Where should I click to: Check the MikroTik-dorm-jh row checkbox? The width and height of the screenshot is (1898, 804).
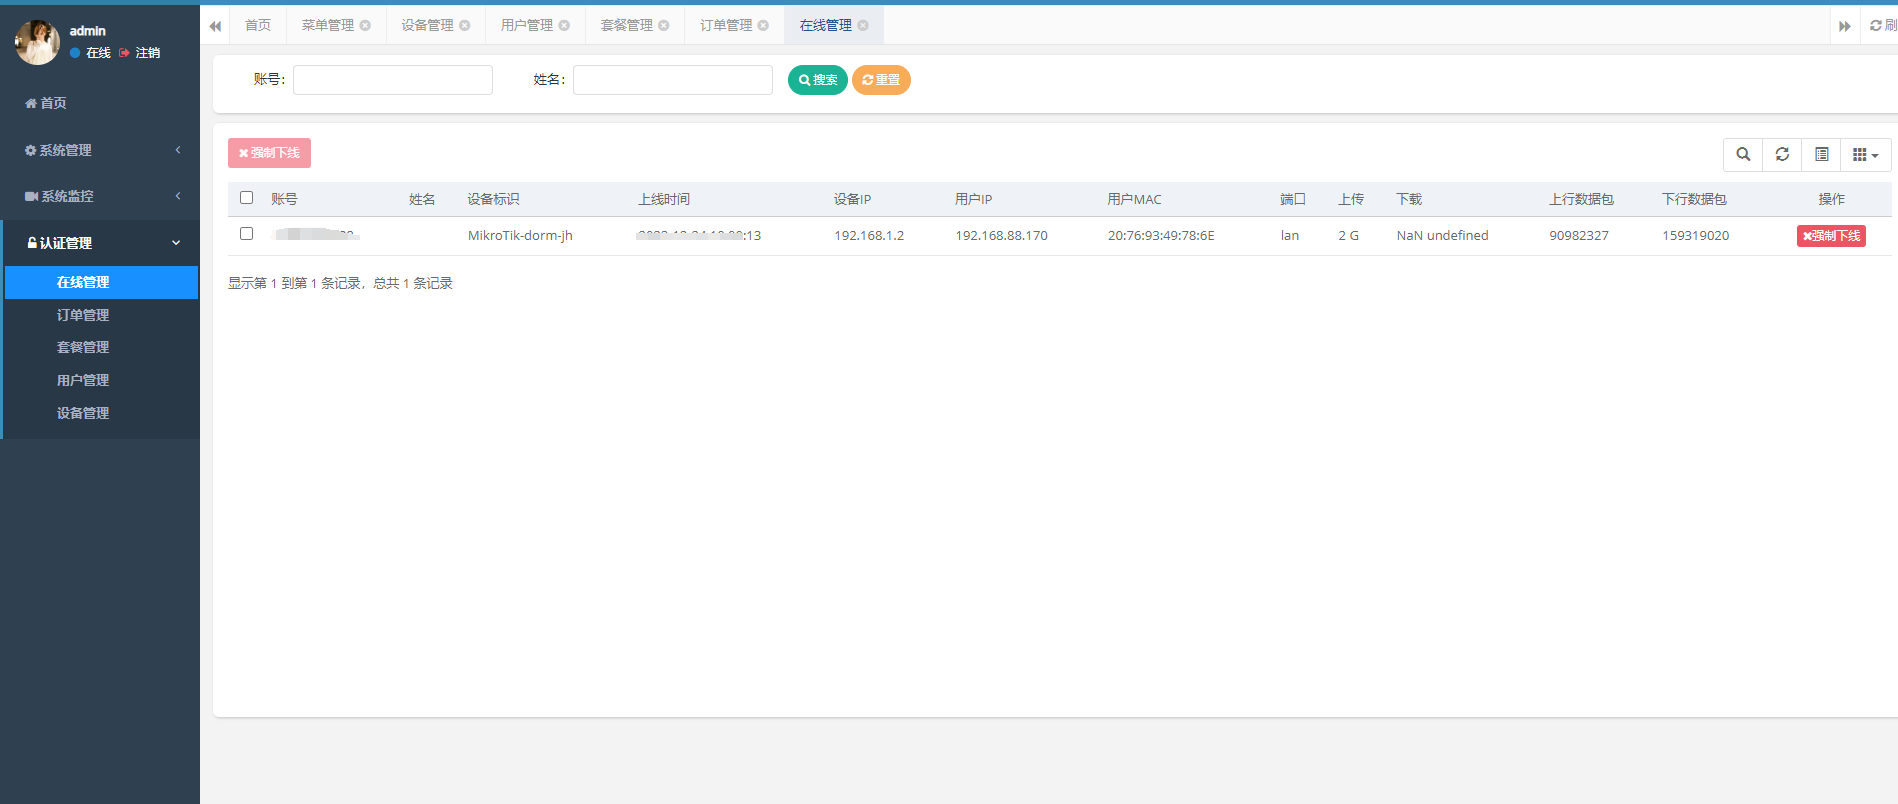pos(247,234)
